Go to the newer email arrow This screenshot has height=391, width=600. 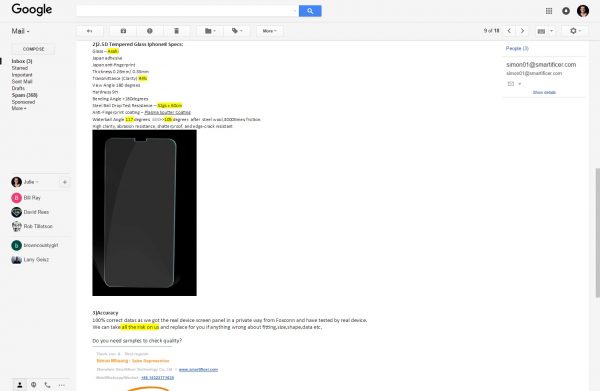point(509,31)
